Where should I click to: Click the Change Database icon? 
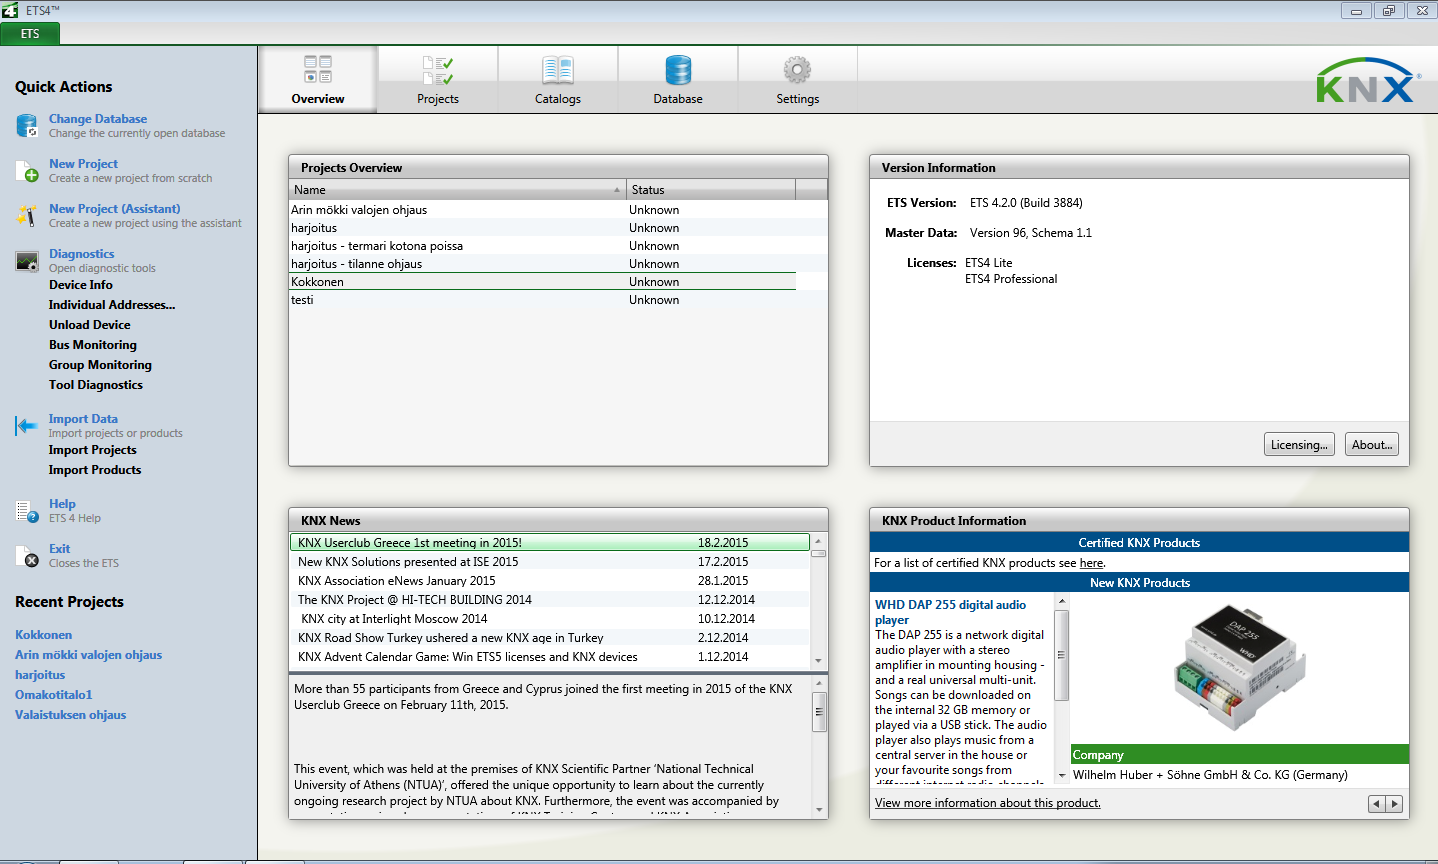[x=27, y=125]
